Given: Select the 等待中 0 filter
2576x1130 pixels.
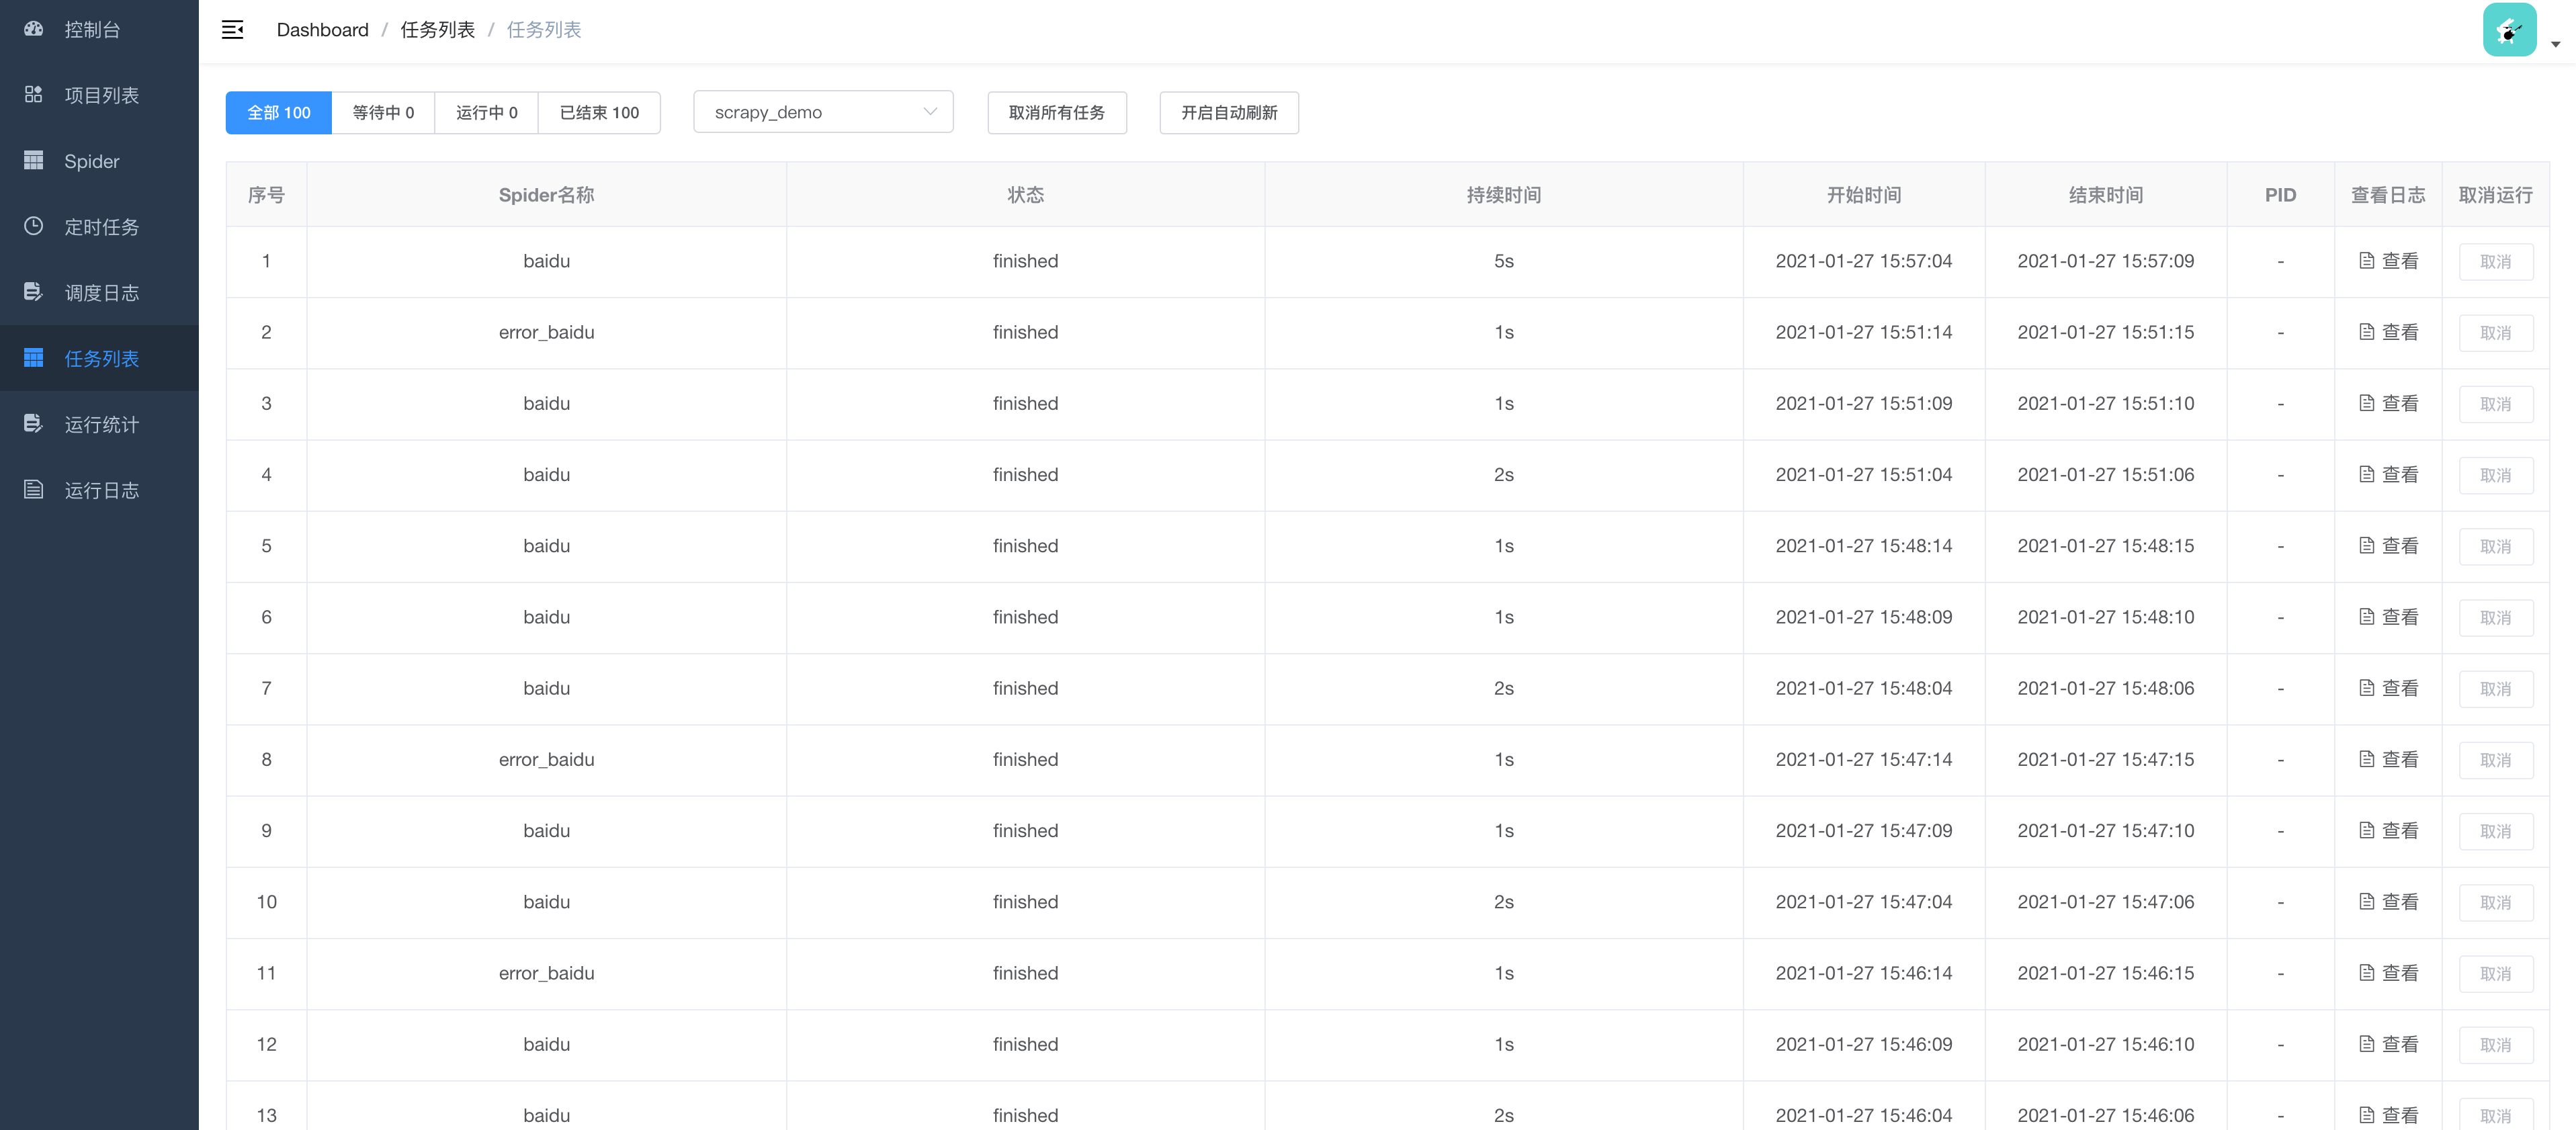Looking at the screenshot, I should click(383, 113).
